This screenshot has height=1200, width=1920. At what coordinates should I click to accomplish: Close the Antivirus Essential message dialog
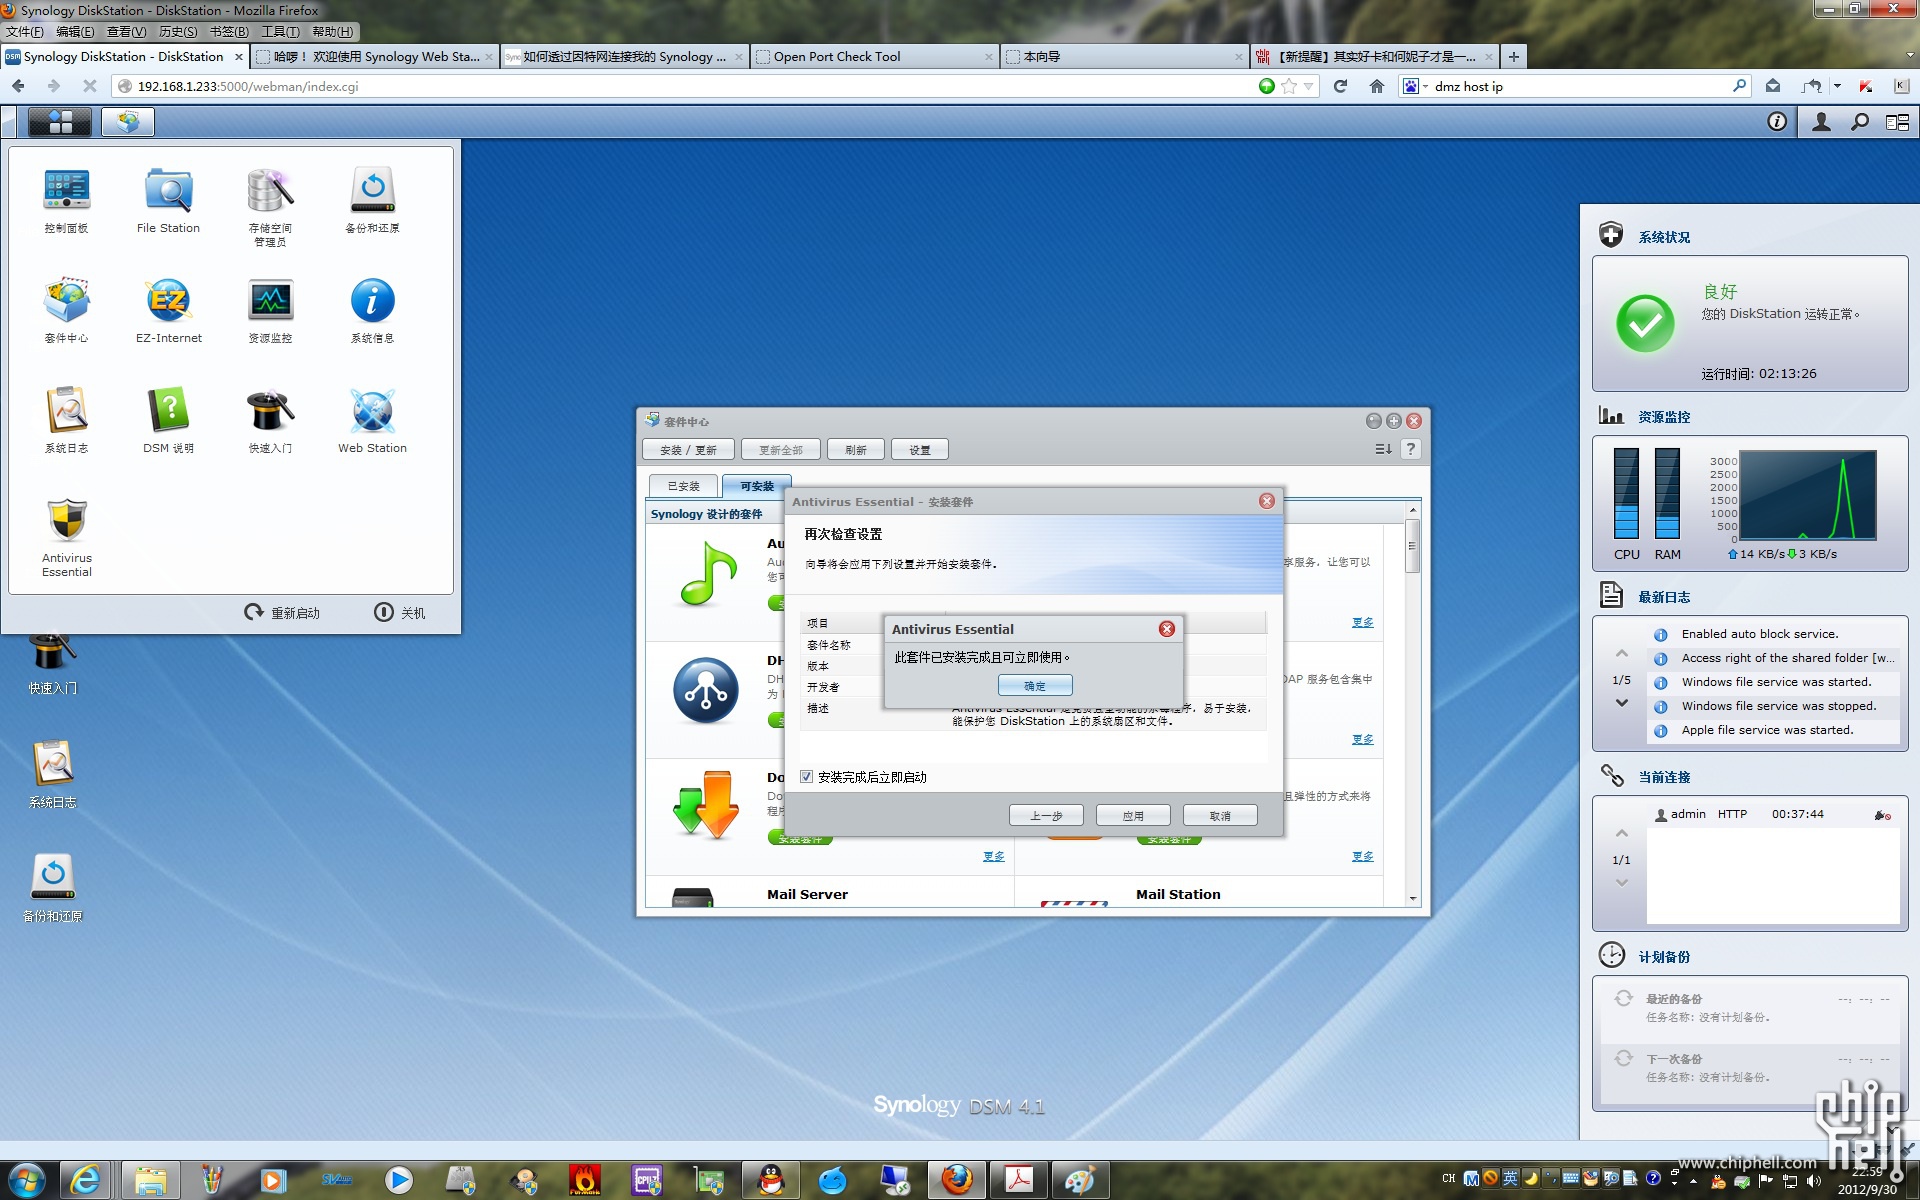(1166, 629)
